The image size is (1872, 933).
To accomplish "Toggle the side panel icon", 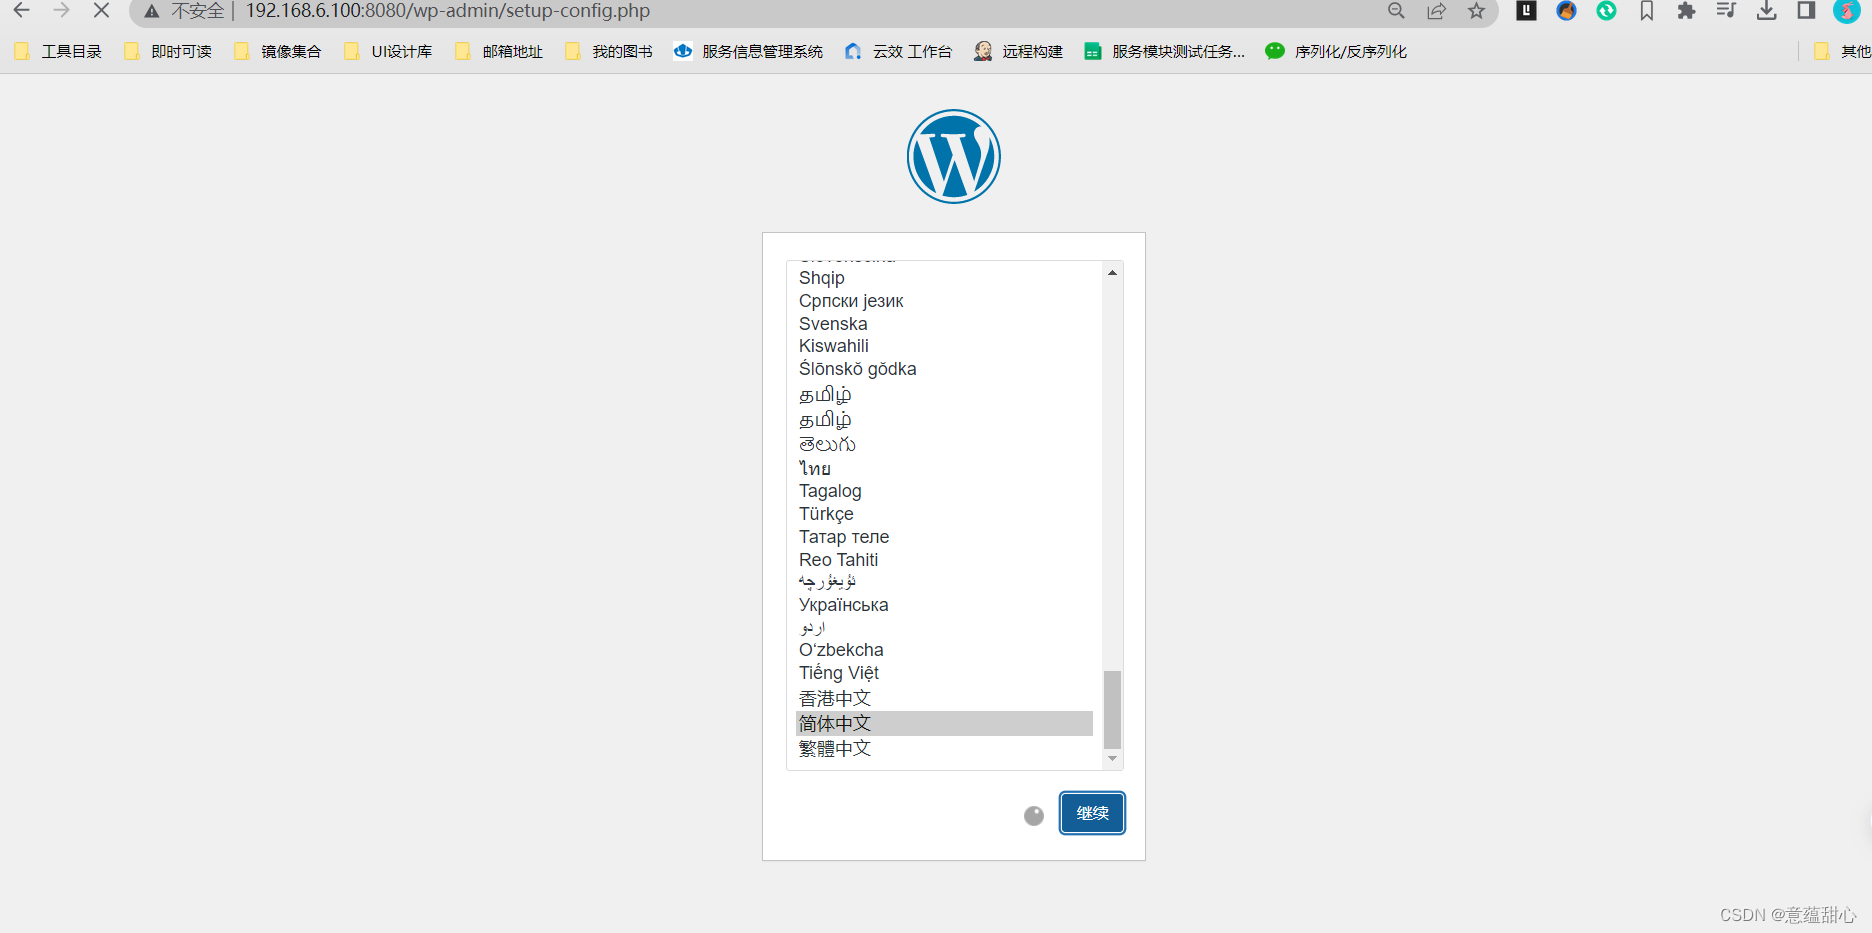I will (1806, 11).
